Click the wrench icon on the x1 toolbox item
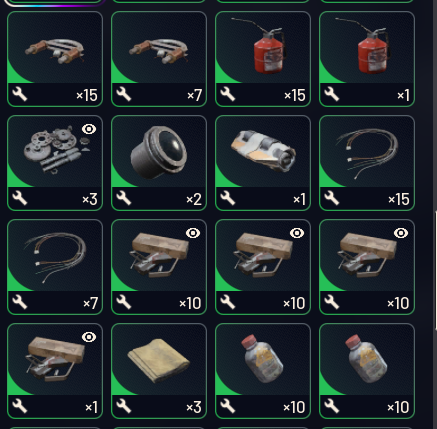The width and height of the screenshot is (437, 429). (x=20, y=406)
